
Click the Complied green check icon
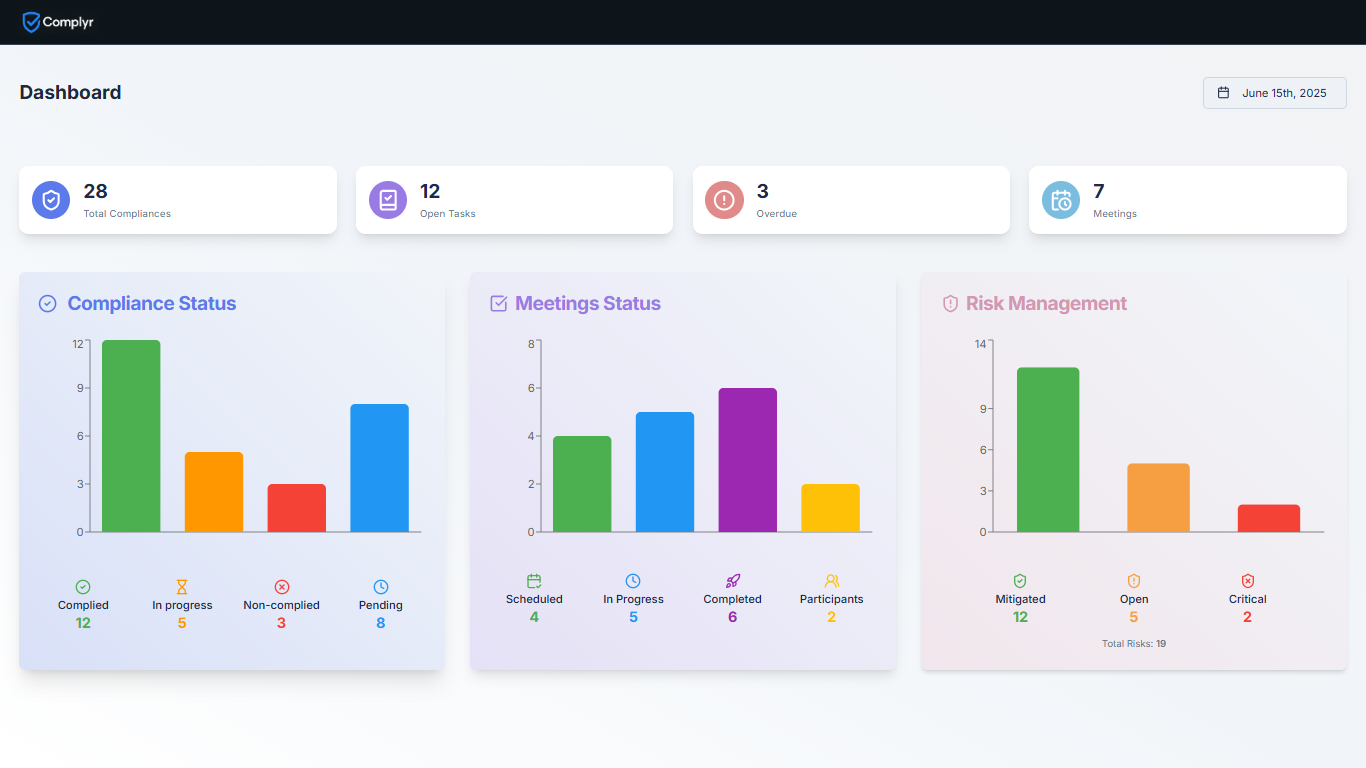pos(83,587)
